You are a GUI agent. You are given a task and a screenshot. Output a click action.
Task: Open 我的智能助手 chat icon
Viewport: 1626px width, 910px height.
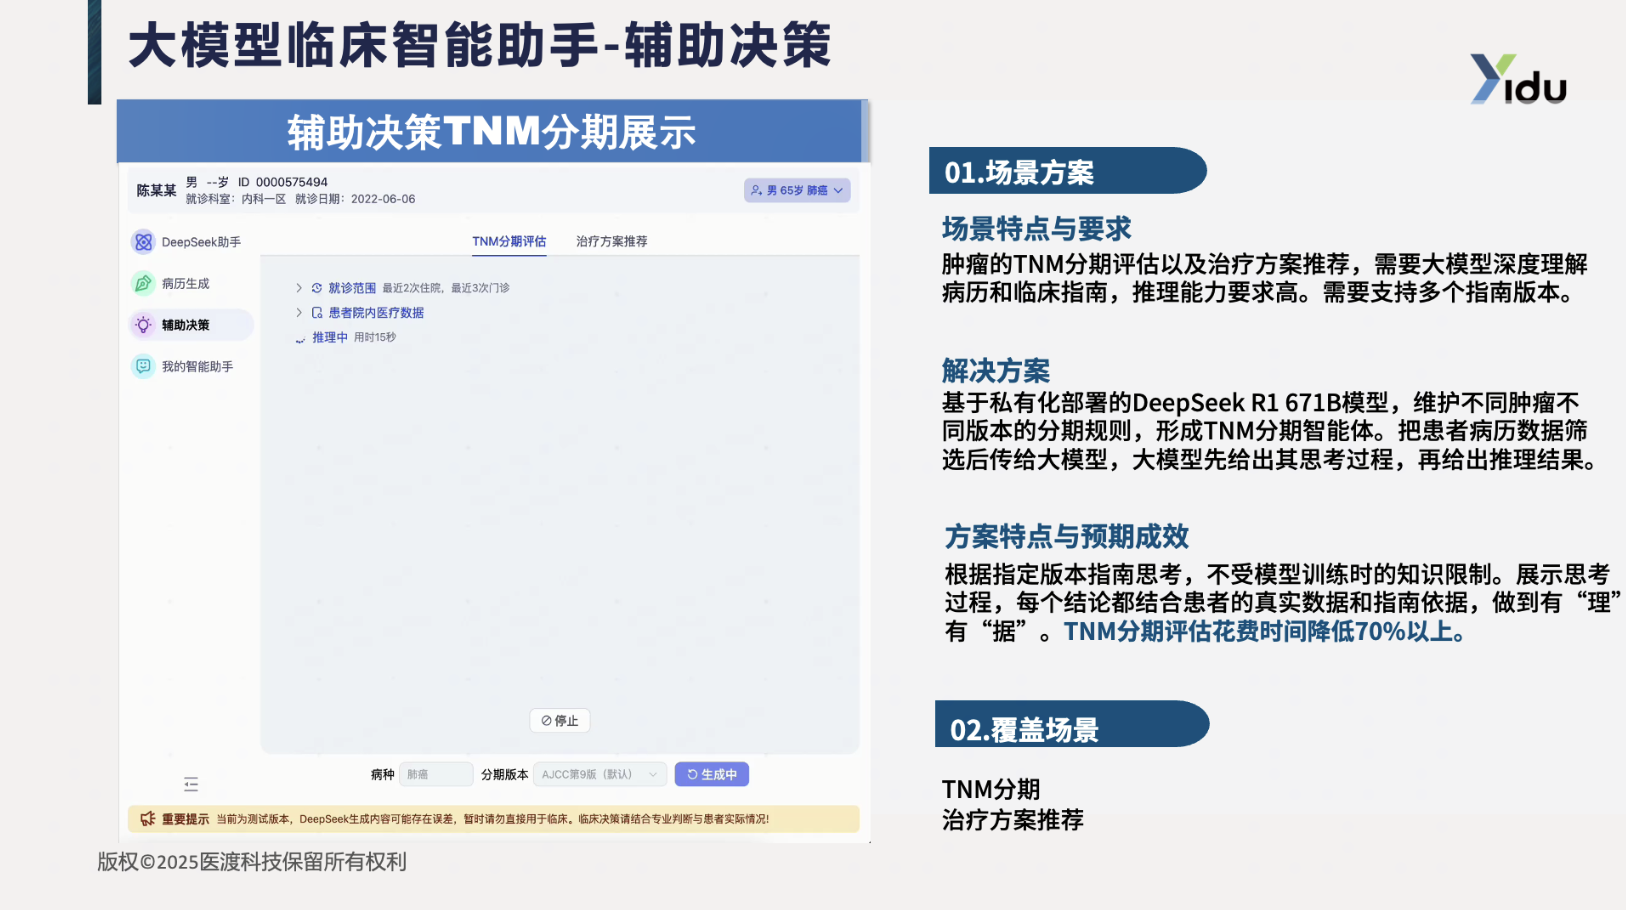pyautogui.click(x=143, y=367)
